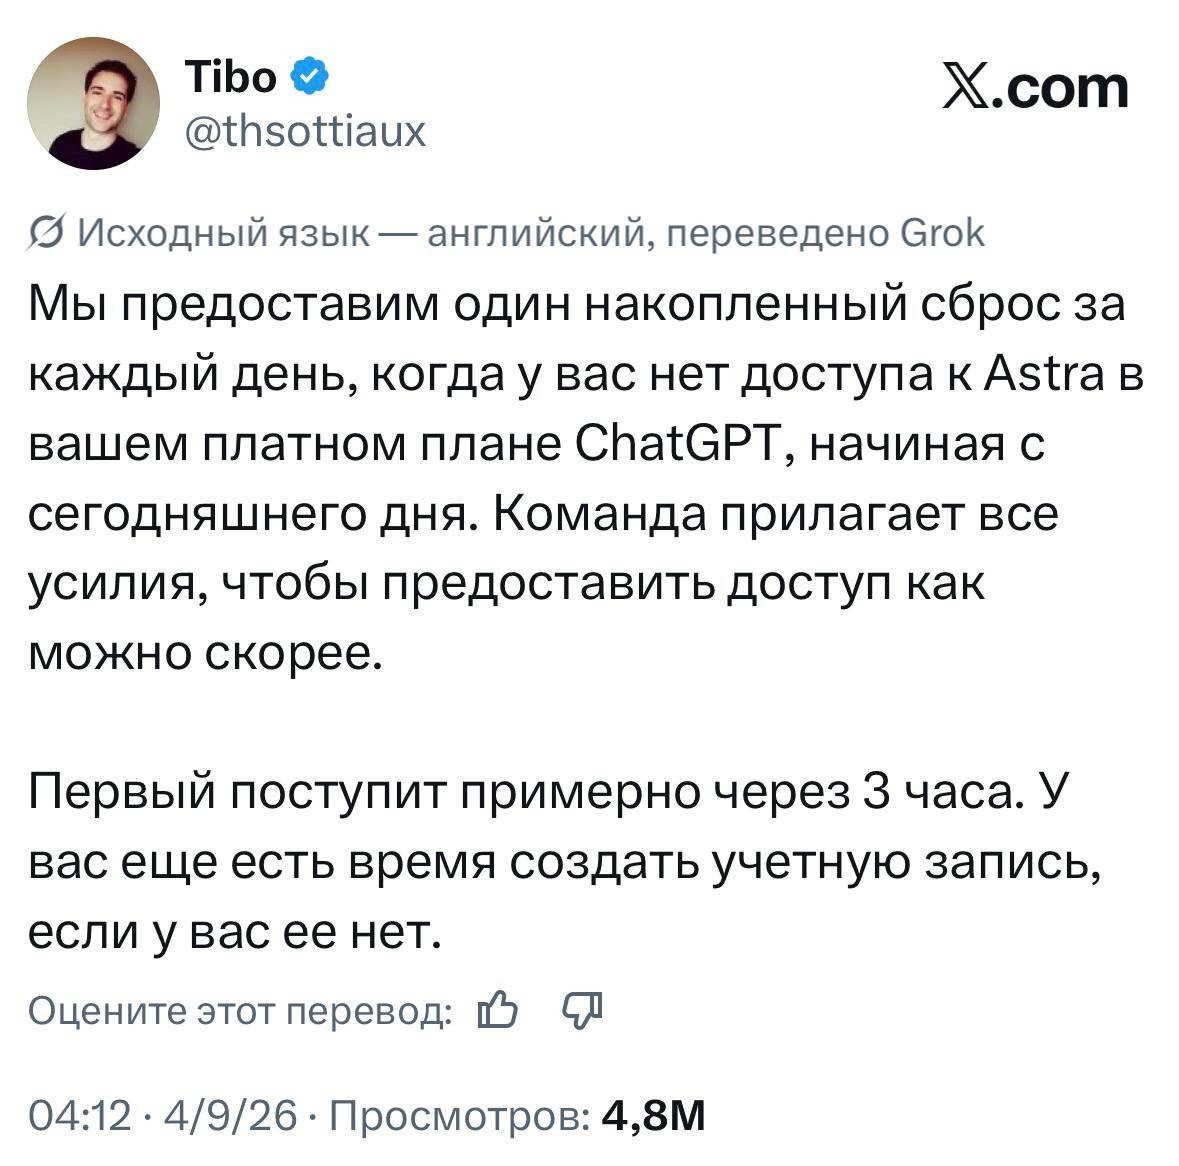
Task: Click the 4/9/26 post date
Action: (230, 1115)
